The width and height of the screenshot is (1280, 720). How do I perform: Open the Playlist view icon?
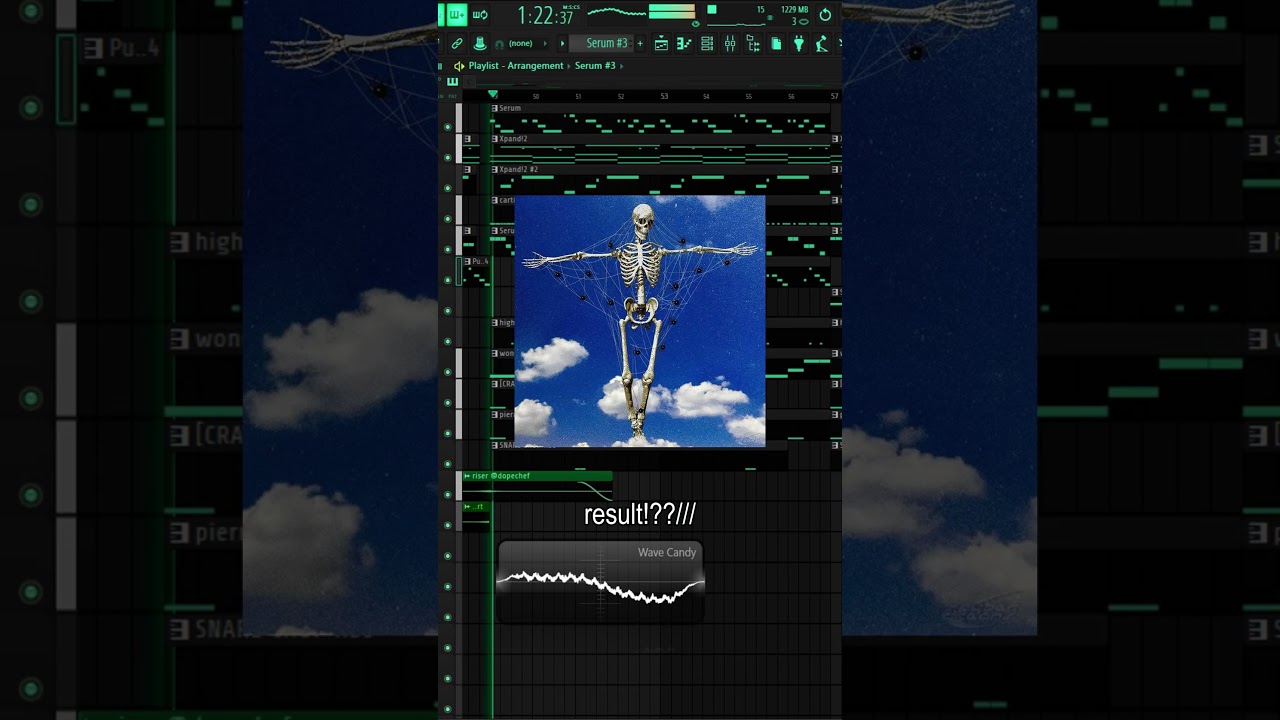pyautogui.click(x=661, y=43)
